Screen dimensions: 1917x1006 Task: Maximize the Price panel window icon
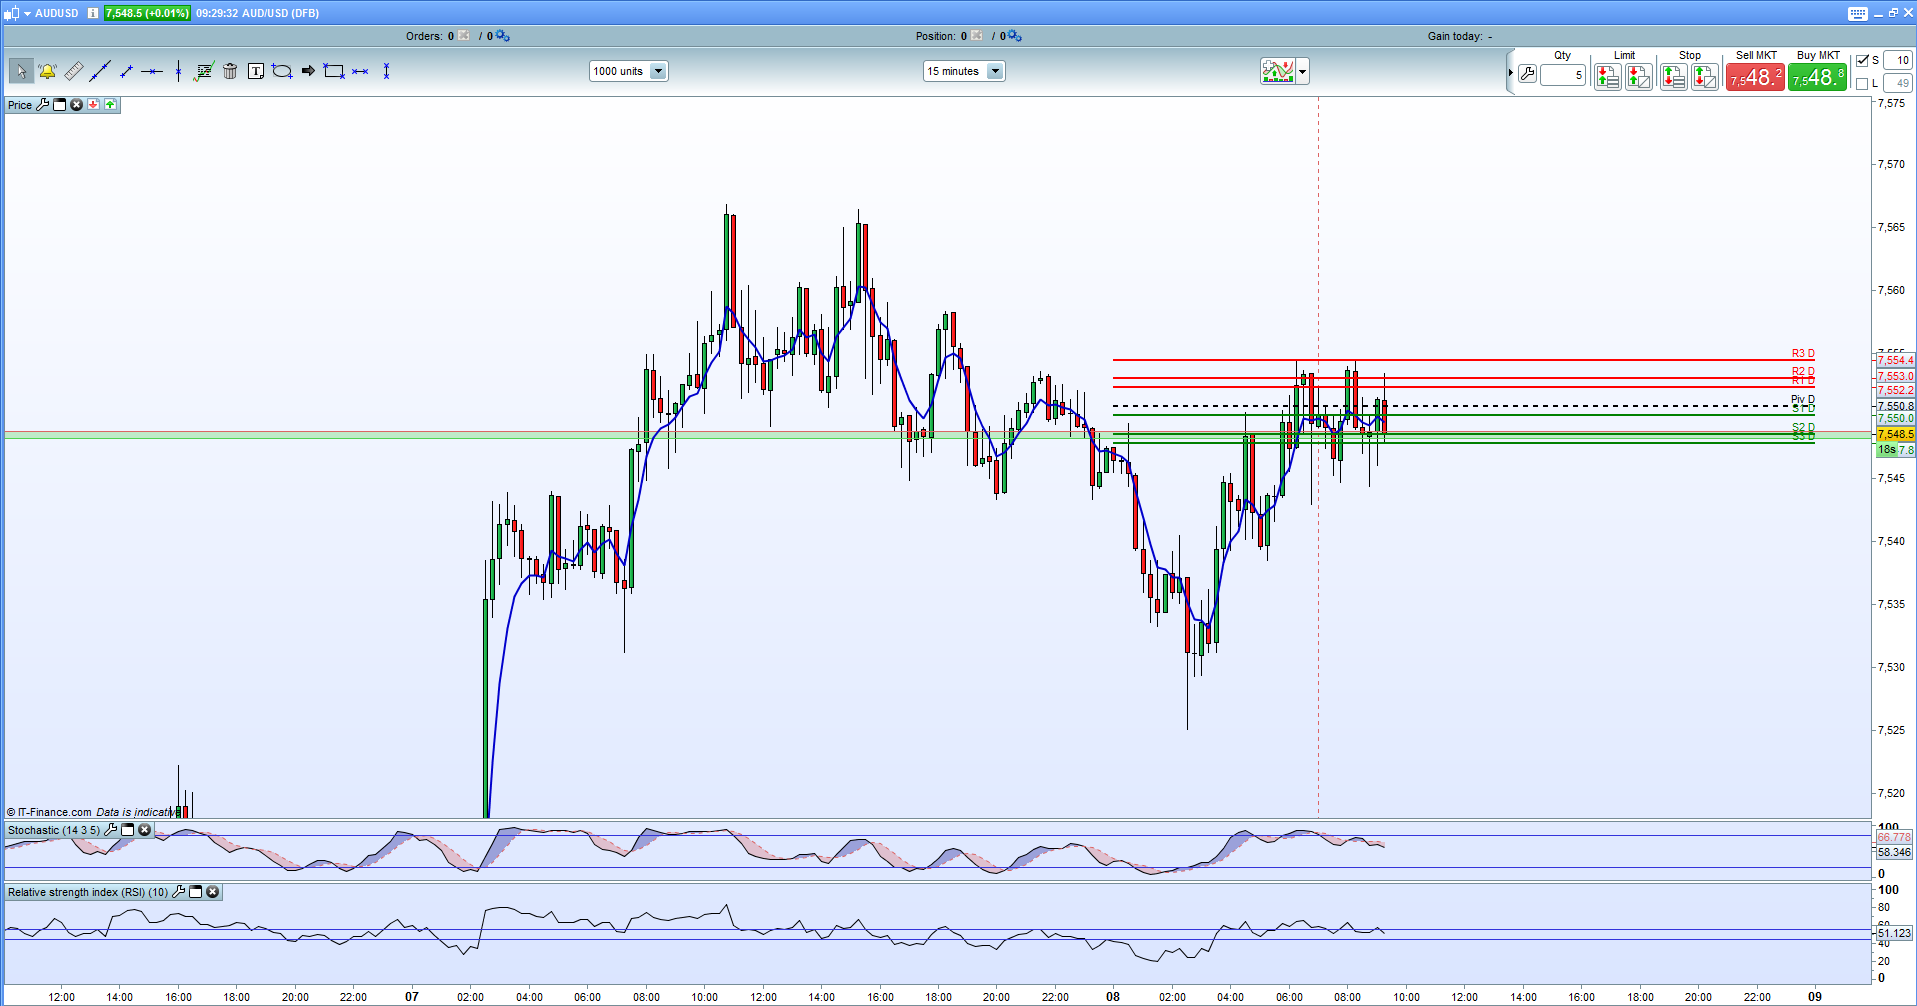coord(60,105)
